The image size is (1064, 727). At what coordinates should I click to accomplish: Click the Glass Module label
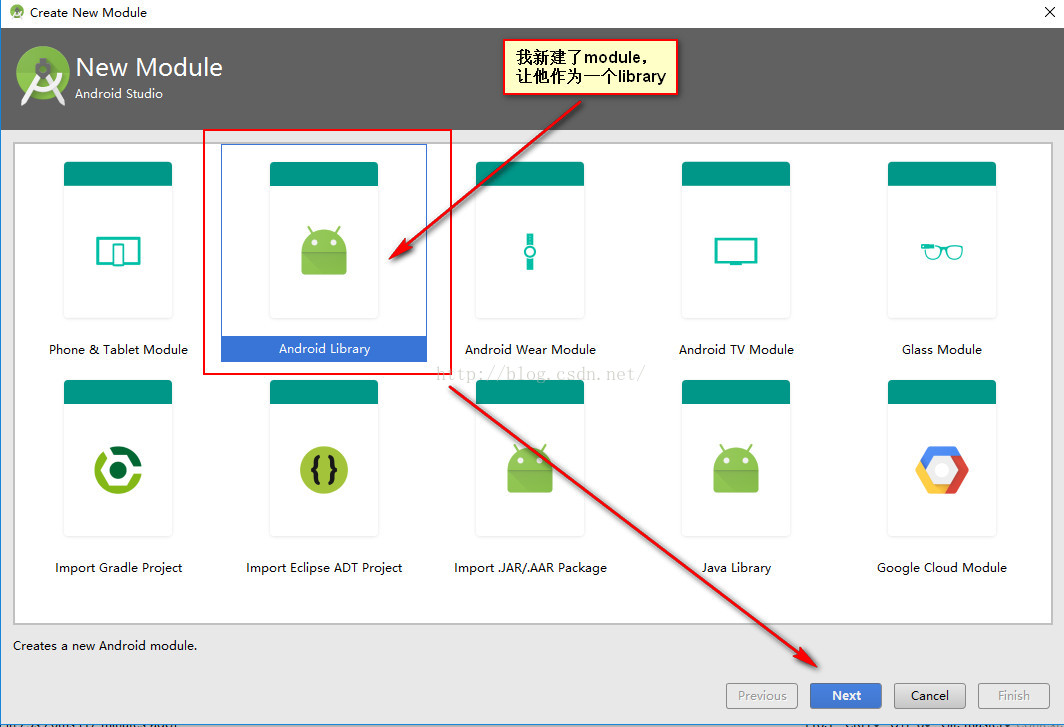pyautogui.click(x=942, y=350)
